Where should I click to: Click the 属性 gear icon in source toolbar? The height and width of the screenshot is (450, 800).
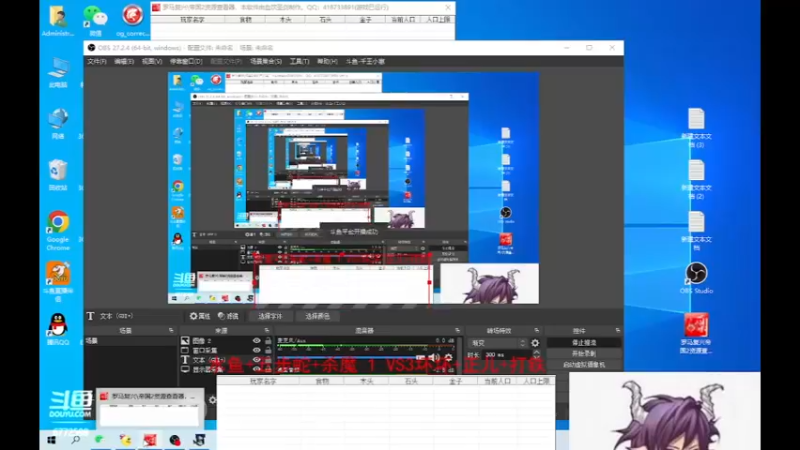(193, 316)
